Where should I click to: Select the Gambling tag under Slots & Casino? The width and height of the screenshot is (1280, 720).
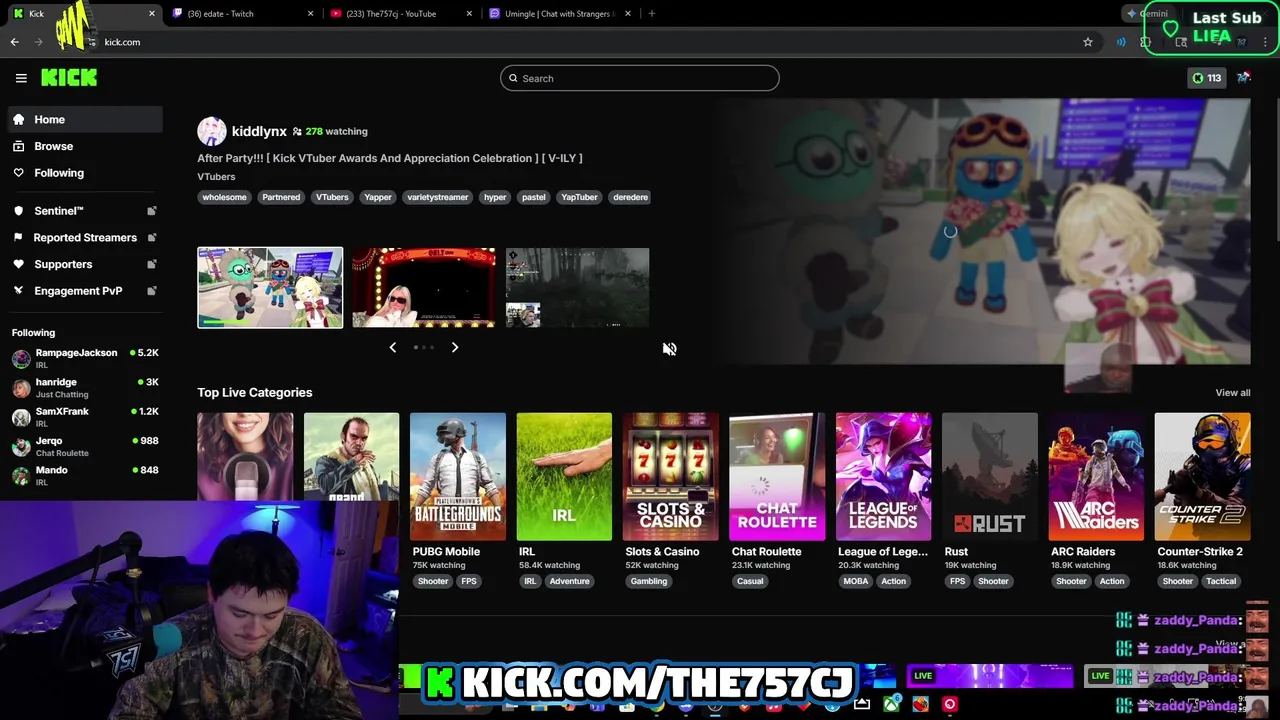coord(649,581)
